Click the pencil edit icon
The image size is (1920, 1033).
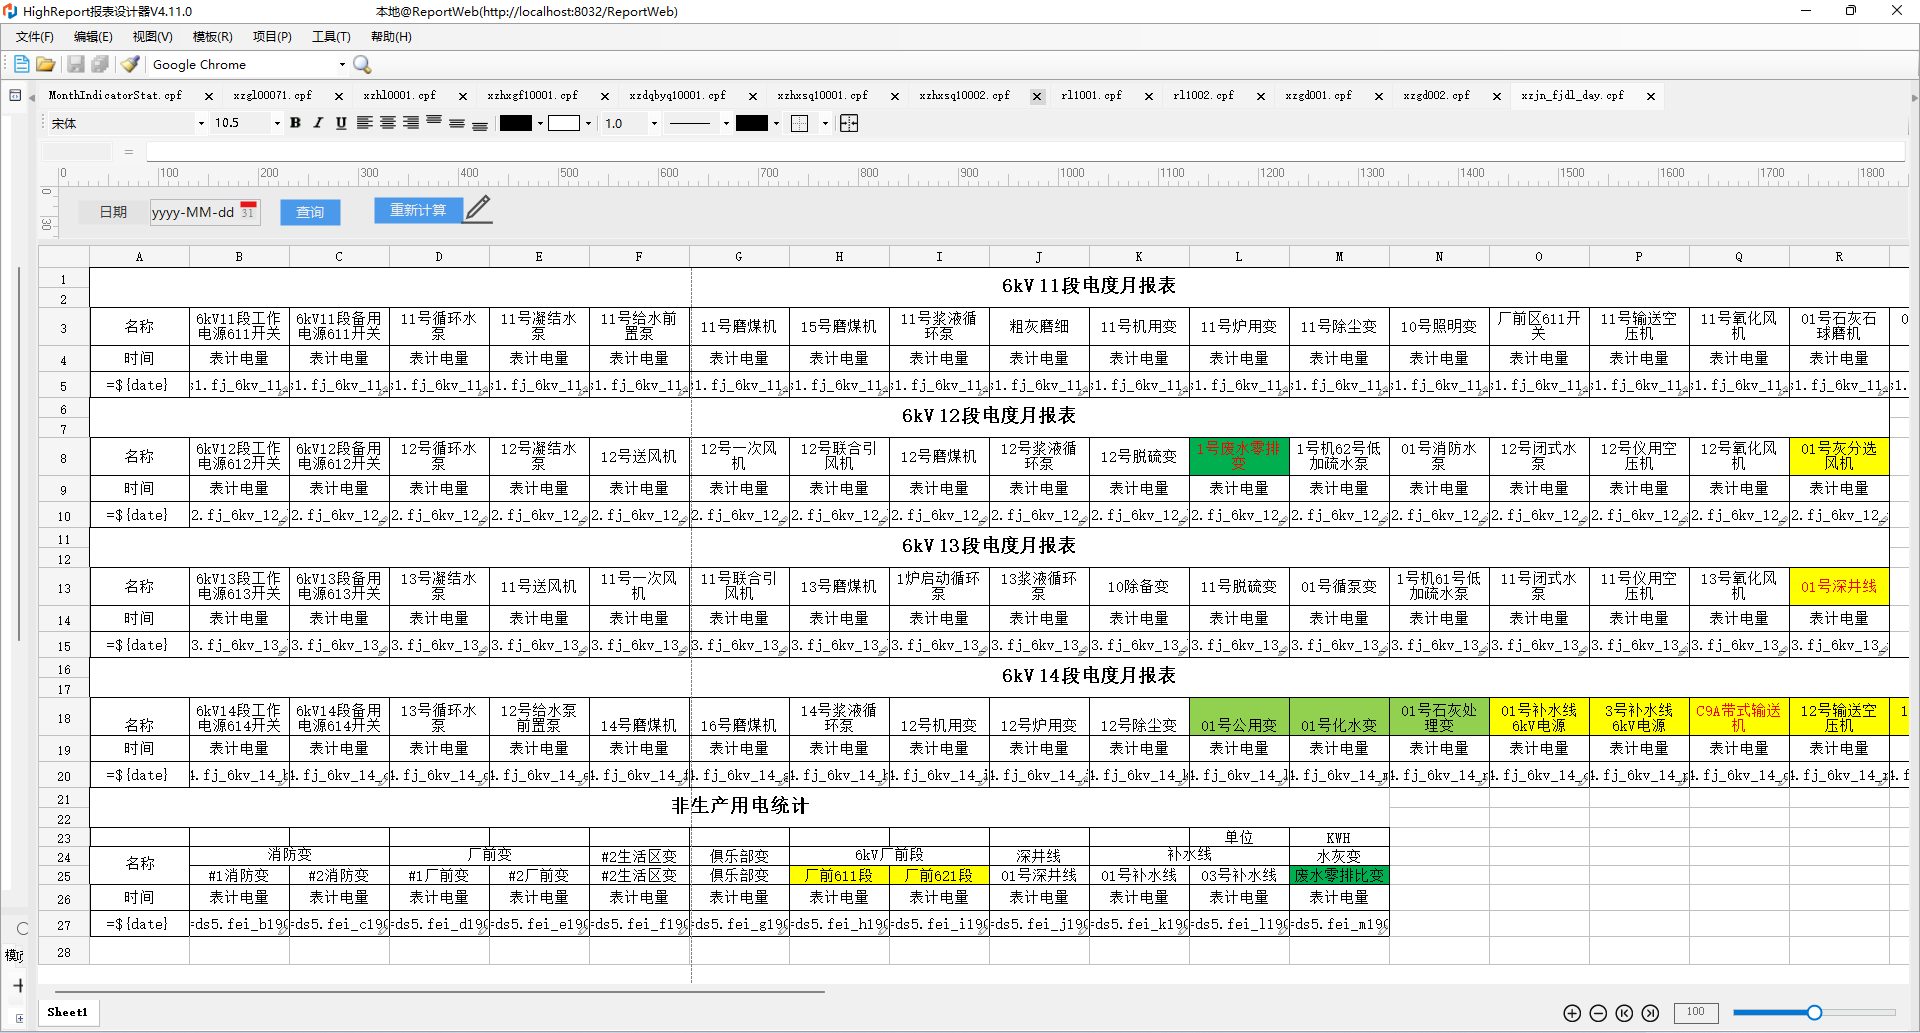point(478,209)
